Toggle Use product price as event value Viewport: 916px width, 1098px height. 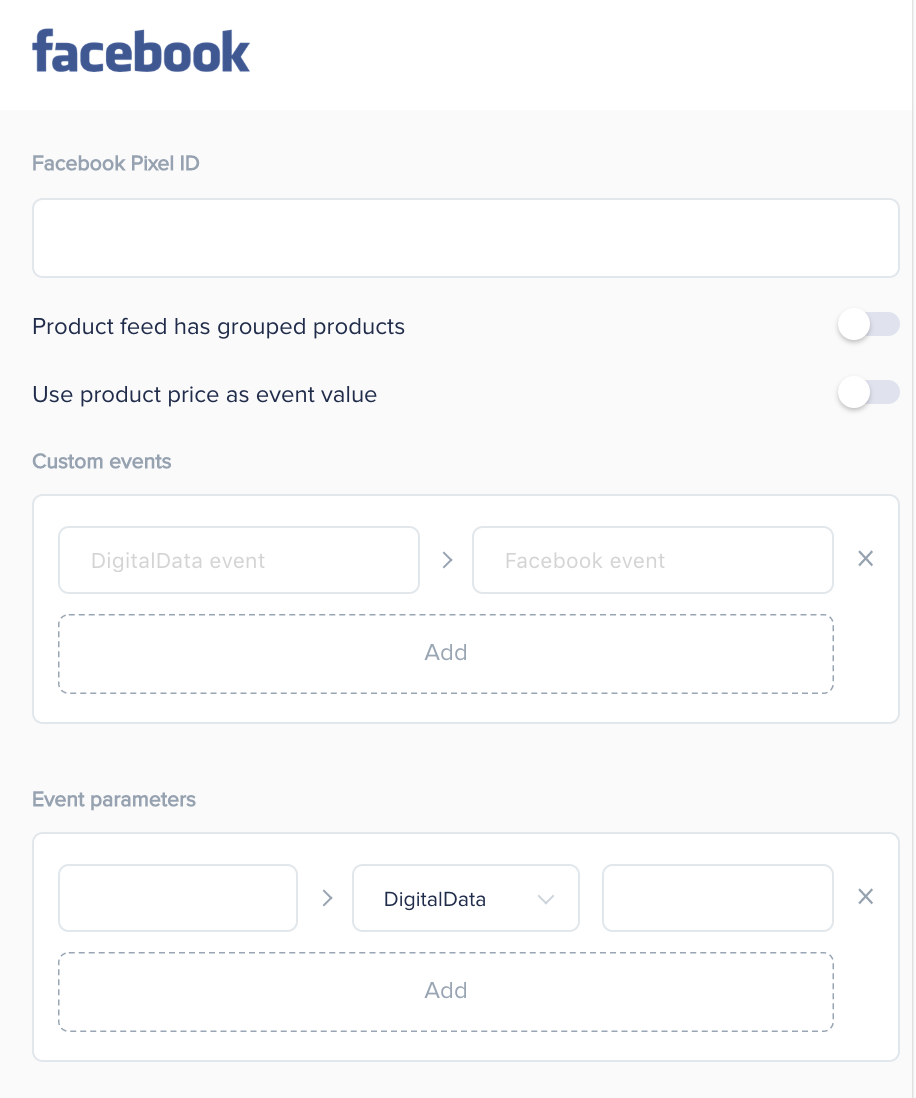(868, 393)
